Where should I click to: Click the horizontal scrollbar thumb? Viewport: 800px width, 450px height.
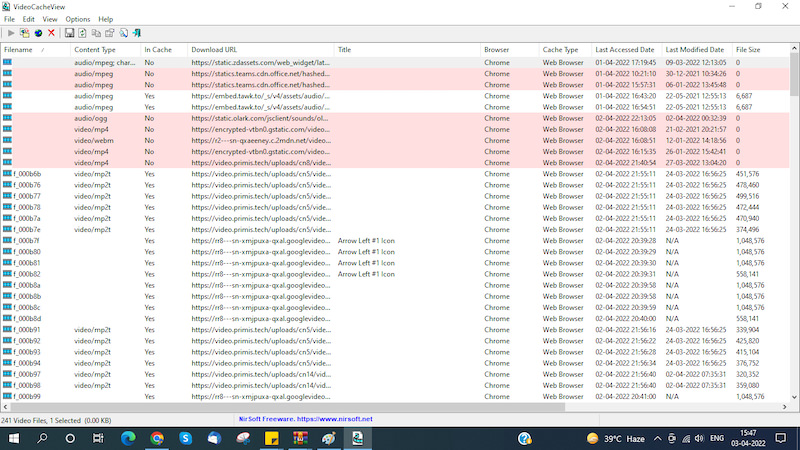coord(288,407)
